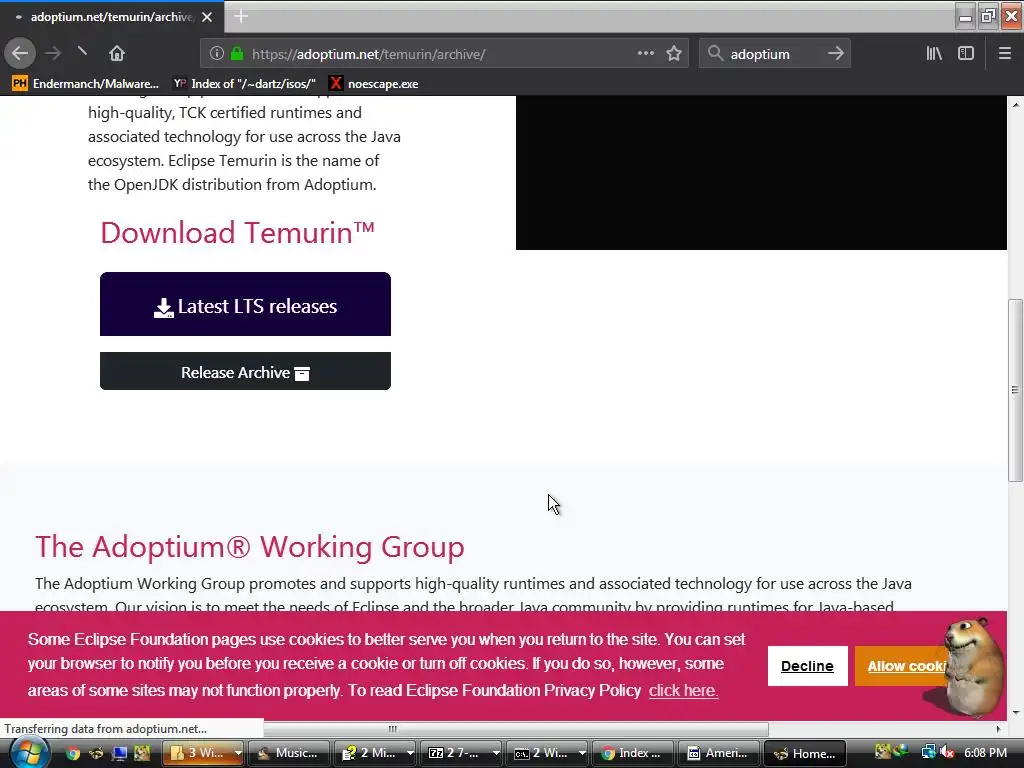Select the adoptium.net/temurin/archive tab

111,17
